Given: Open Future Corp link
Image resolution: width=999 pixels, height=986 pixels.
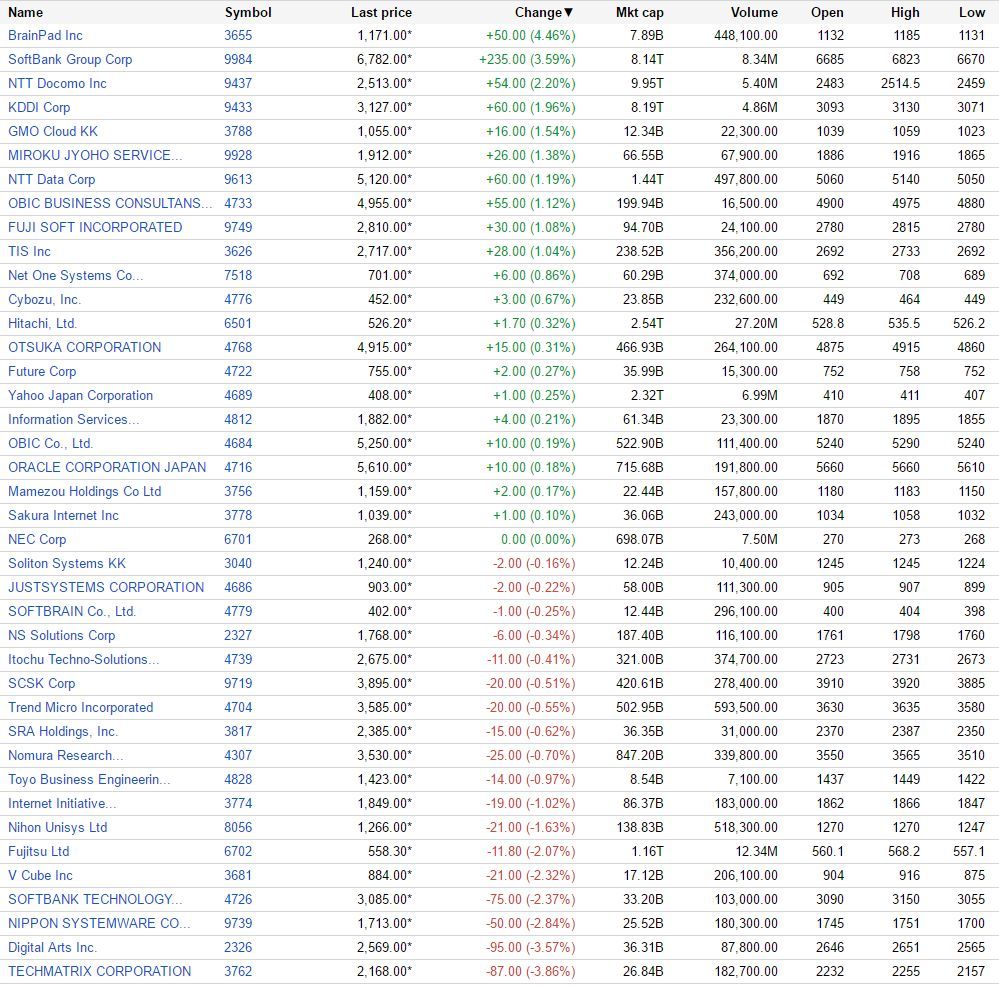Looking at the screenshot, I should 42,371.
